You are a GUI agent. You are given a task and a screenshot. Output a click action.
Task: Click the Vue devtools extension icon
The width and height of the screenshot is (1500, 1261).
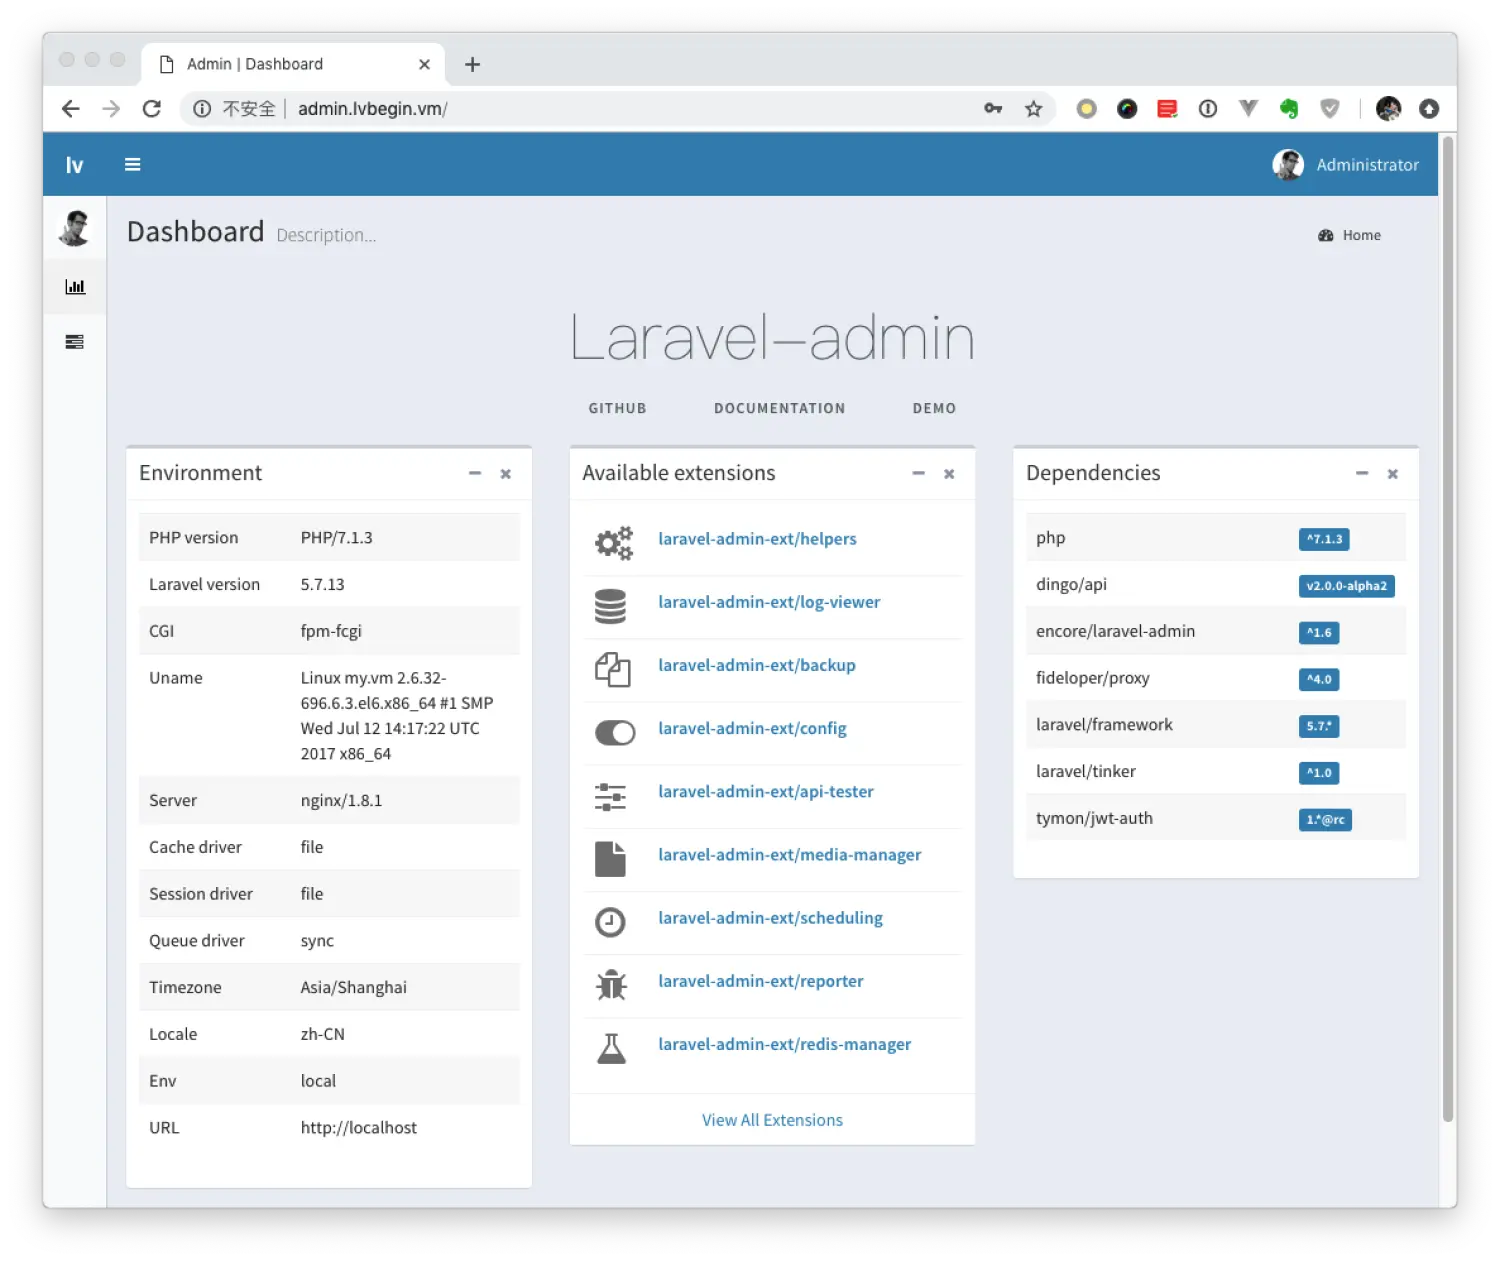(1248, 109)
